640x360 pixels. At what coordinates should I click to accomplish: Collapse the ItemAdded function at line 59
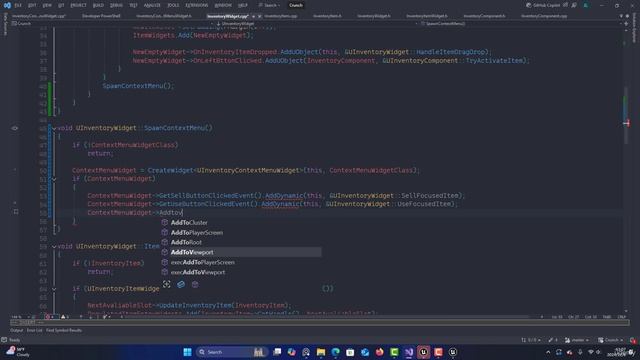(54, 247)
